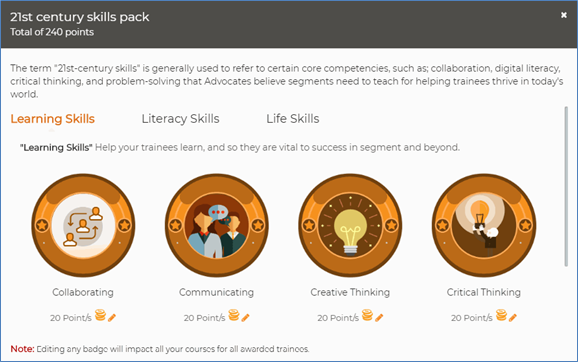This screenshot has height=362, width=578.
Task: Edit the Collaborating badge points with the pencil icon
Action: 112,317
